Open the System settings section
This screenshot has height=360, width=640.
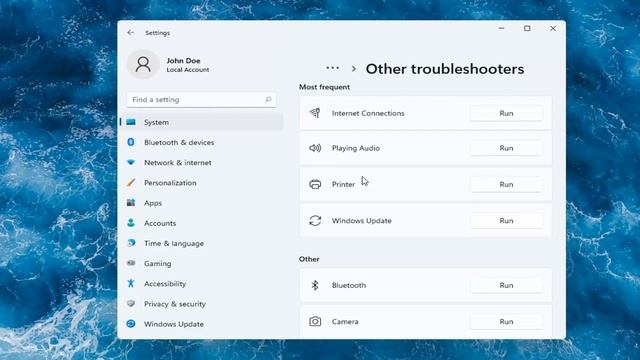pos(201,122)
